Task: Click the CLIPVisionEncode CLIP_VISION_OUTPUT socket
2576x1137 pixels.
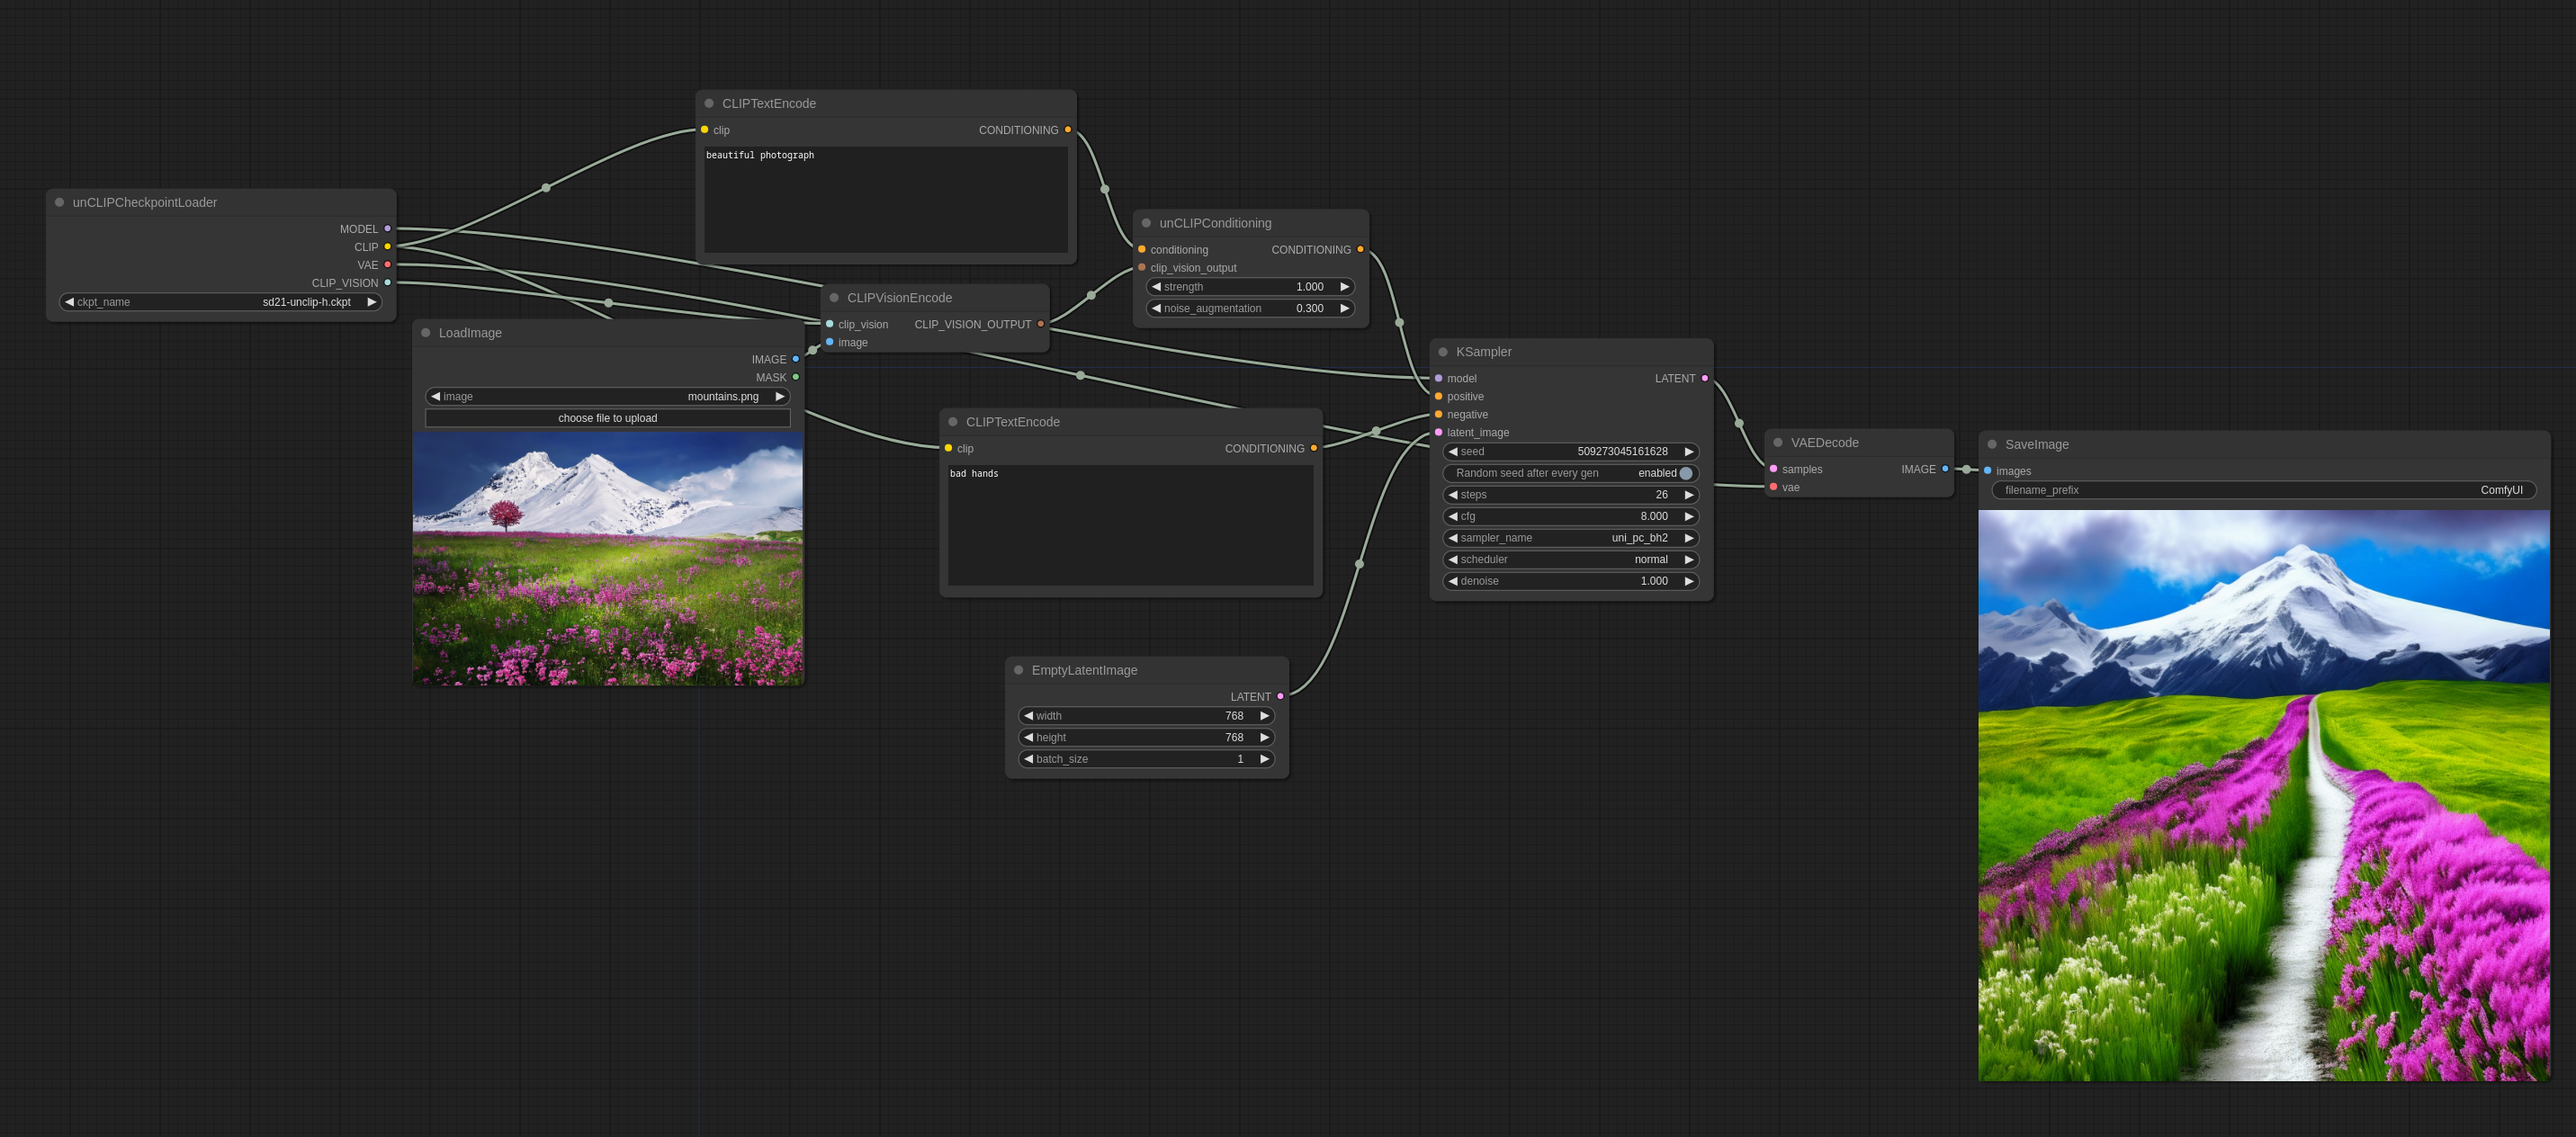Action: [1040, 324]
